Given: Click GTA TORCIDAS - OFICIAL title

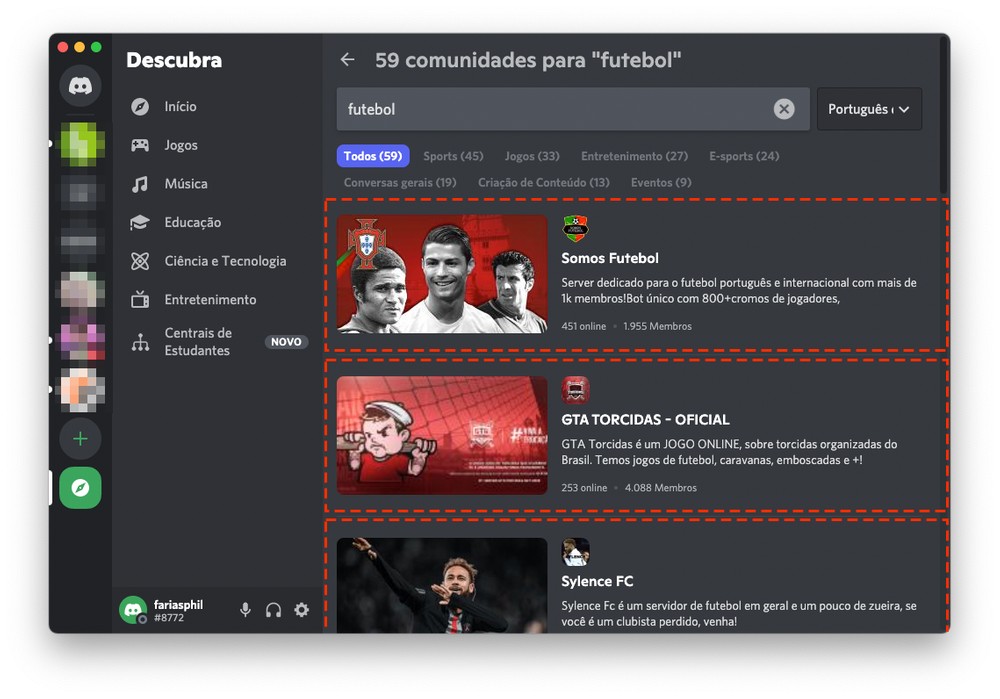Looking at the screenshot, I should click(645, 420).
